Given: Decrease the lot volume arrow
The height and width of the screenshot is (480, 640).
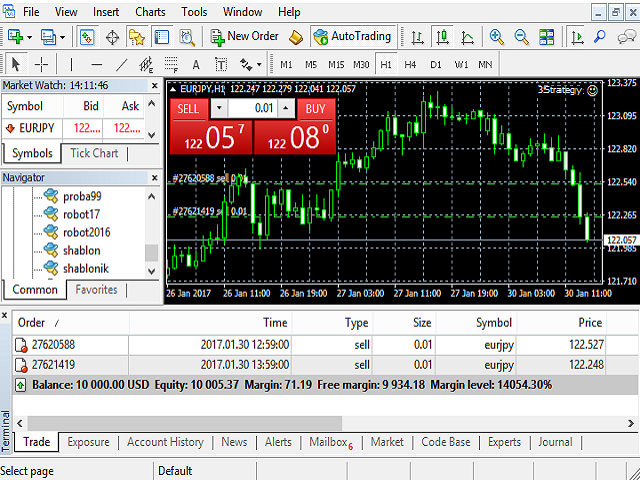Looking at the screenshot, I should coord(219,108).
